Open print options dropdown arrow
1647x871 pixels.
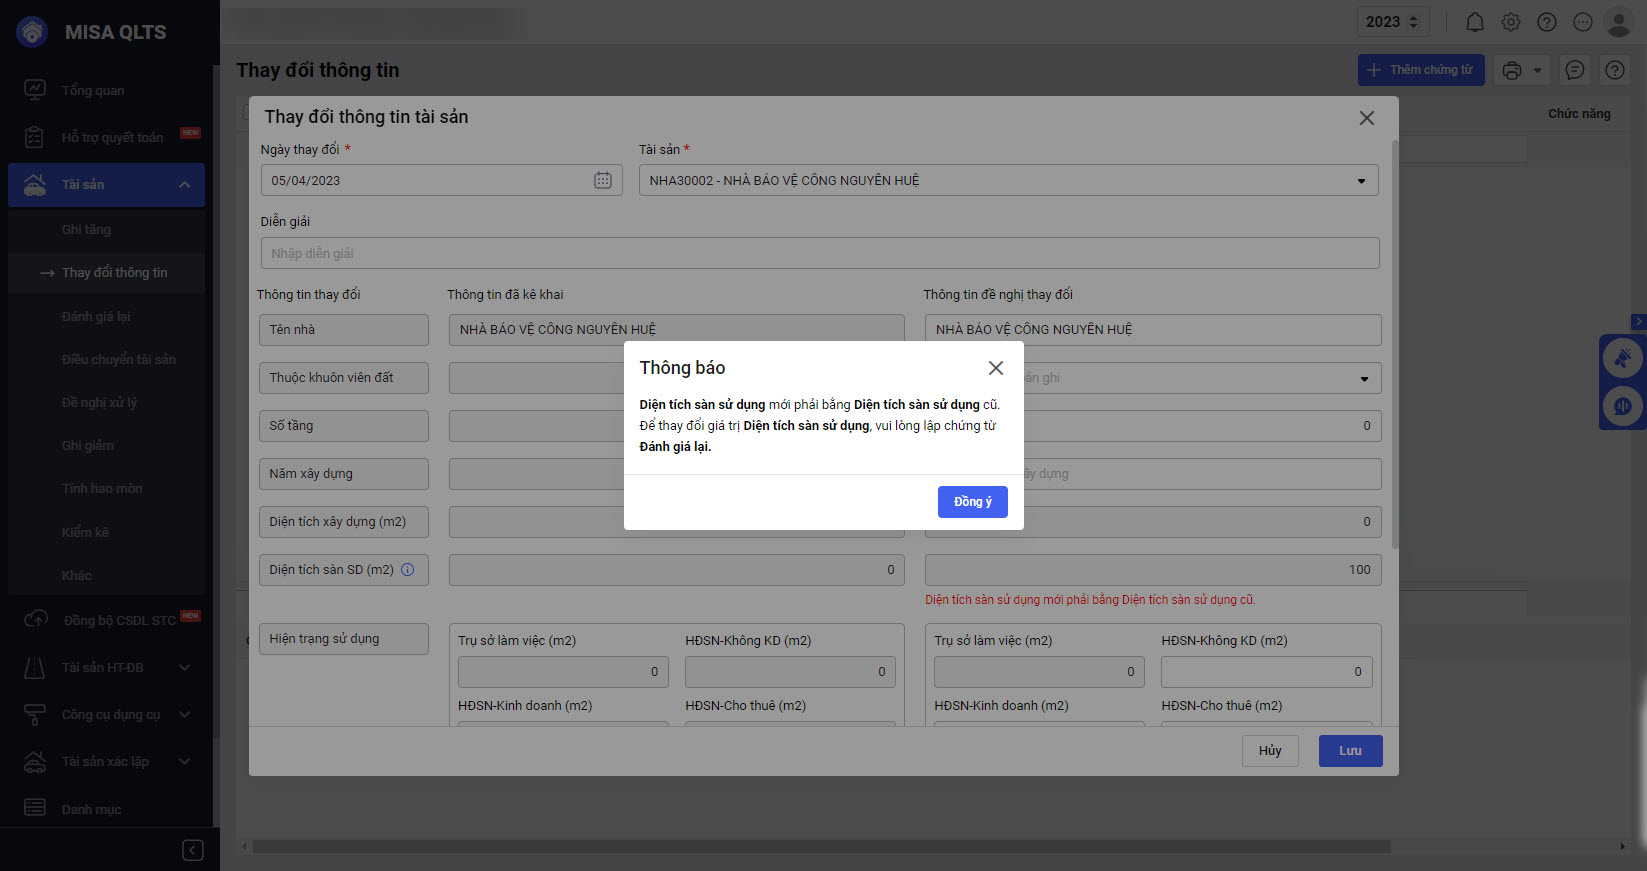pyautogui.click(x=1537, y=70)
